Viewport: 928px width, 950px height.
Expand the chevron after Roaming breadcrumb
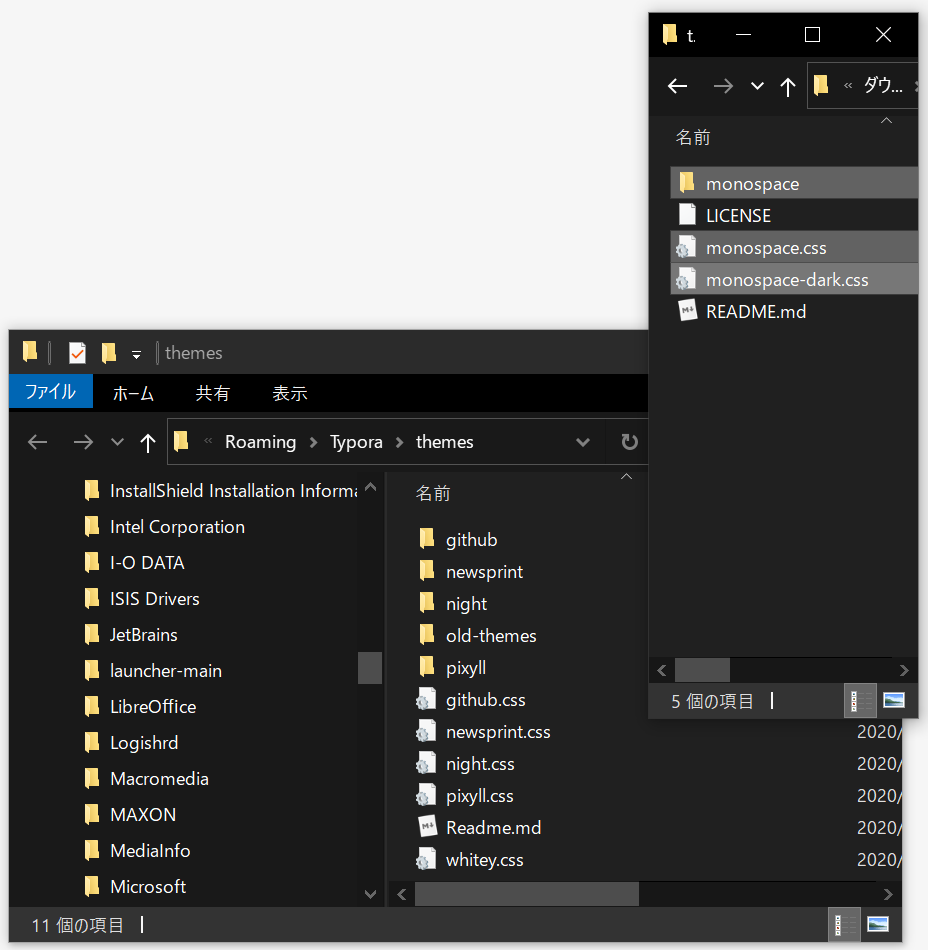314,443
